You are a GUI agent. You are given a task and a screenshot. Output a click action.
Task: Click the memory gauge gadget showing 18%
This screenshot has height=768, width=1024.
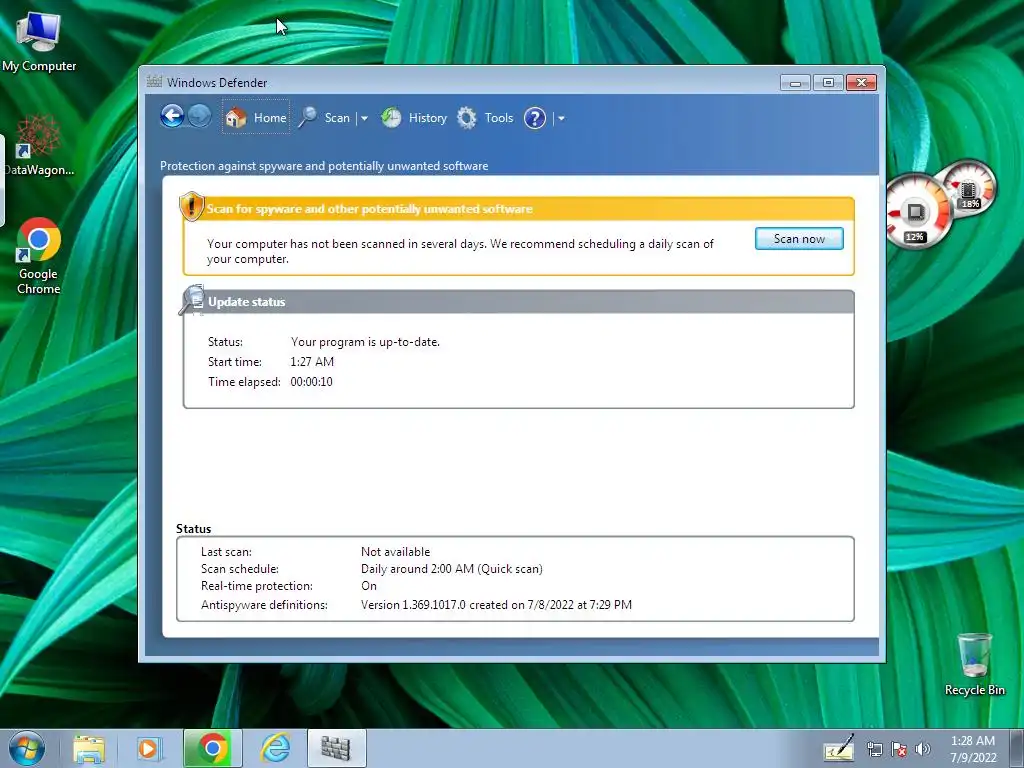[x=969, y=189]
